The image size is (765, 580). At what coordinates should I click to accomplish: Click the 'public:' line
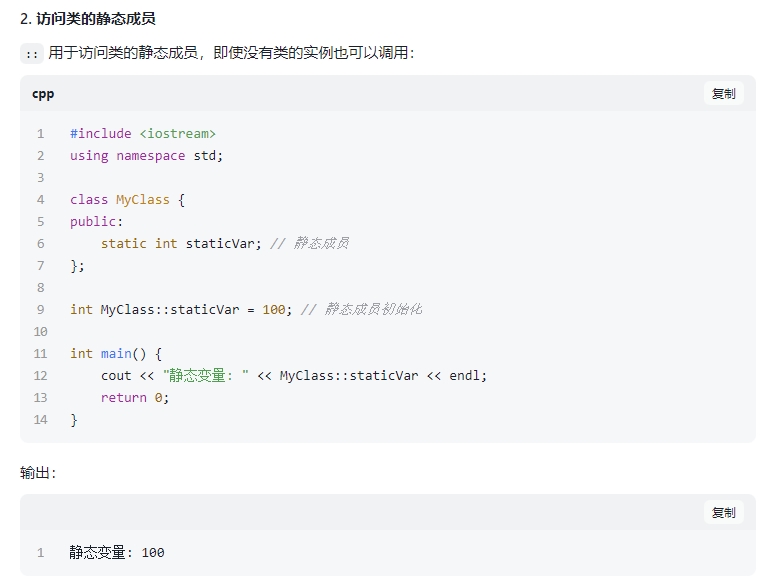(96, 221)
